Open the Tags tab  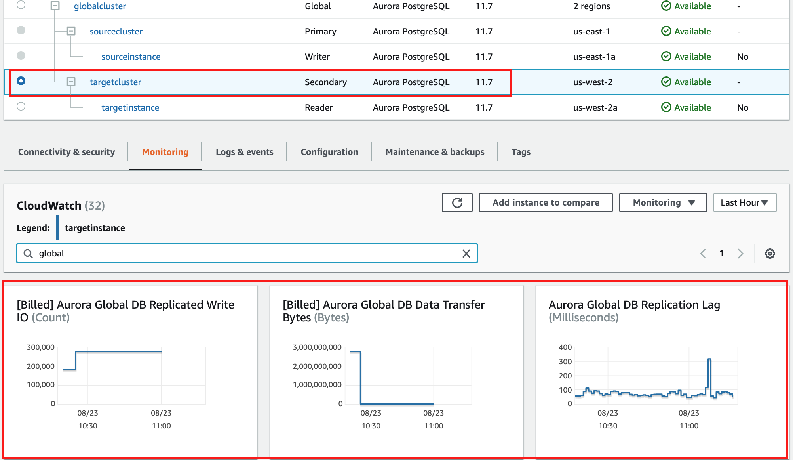pos(521,152)
